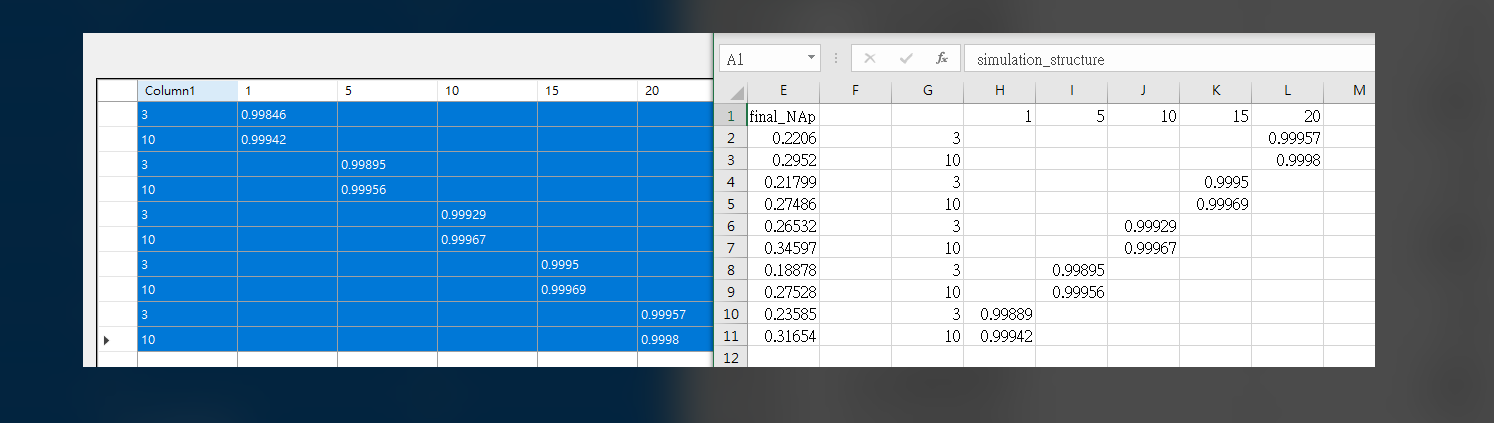Viewport: 1494px width, 423px height.
Task: Click the formula bar containing simulation_structure
Action: pyautogui.click(x=1169, y=59)
